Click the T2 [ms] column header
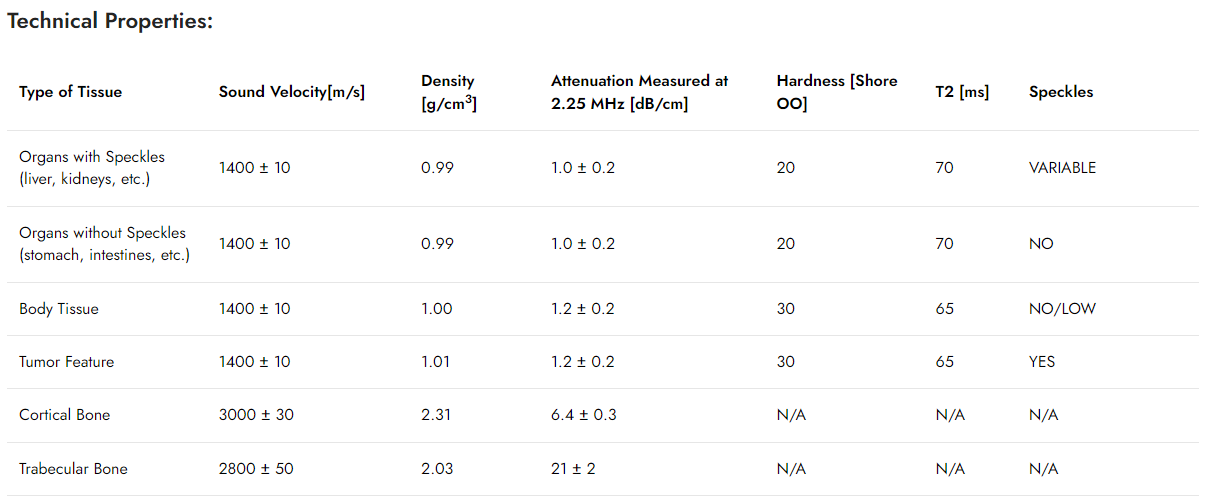 pyautogui.click(x=962, y=92)
